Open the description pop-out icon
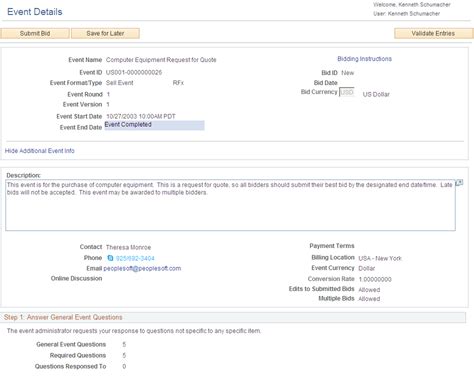Image resolution: width=474 pixels, height=379 pixels. [459, 182]
